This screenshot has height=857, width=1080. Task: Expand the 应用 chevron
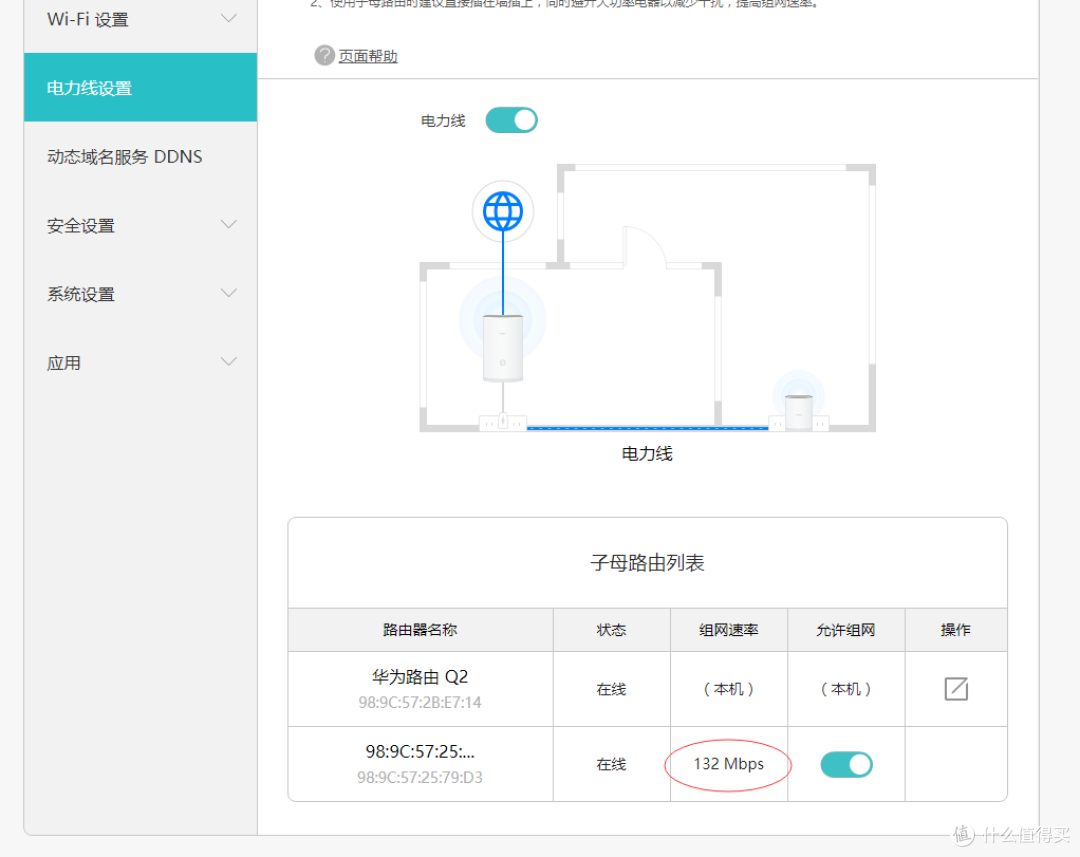[229, 362]
